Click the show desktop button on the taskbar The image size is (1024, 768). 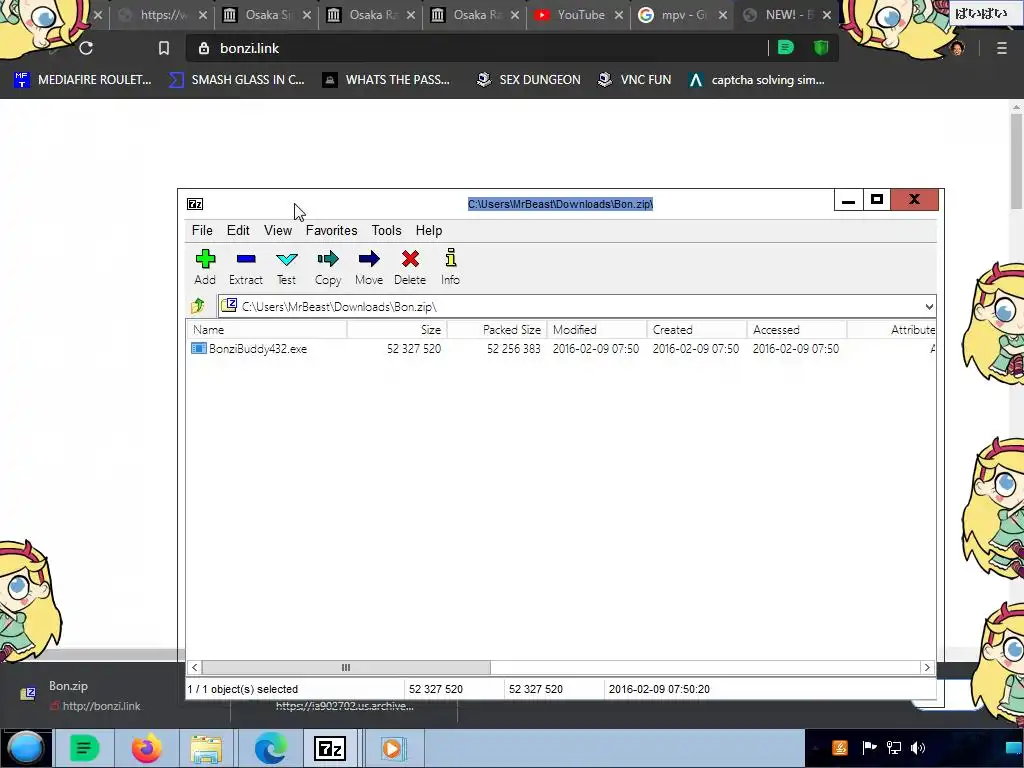pyautogui.click(x=1014, y=748)
